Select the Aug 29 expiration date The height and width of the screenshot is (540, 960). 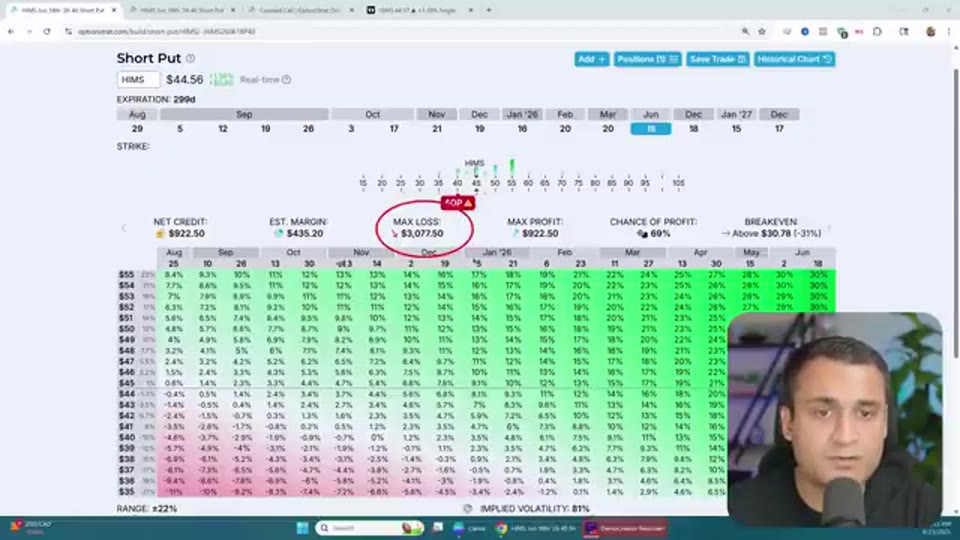(x=137, y=129)
